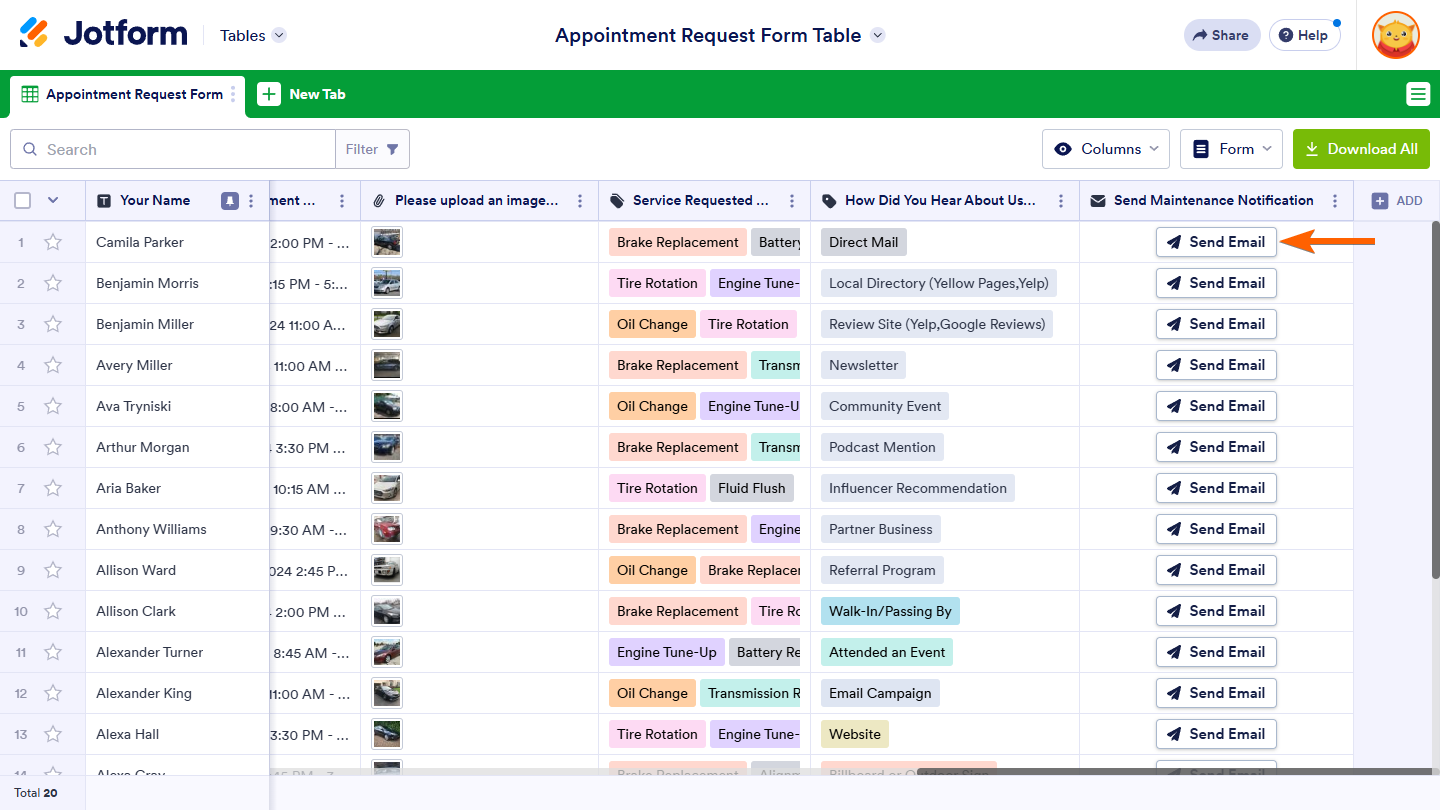Click the Podcast Mention tag

pos(882,447)
